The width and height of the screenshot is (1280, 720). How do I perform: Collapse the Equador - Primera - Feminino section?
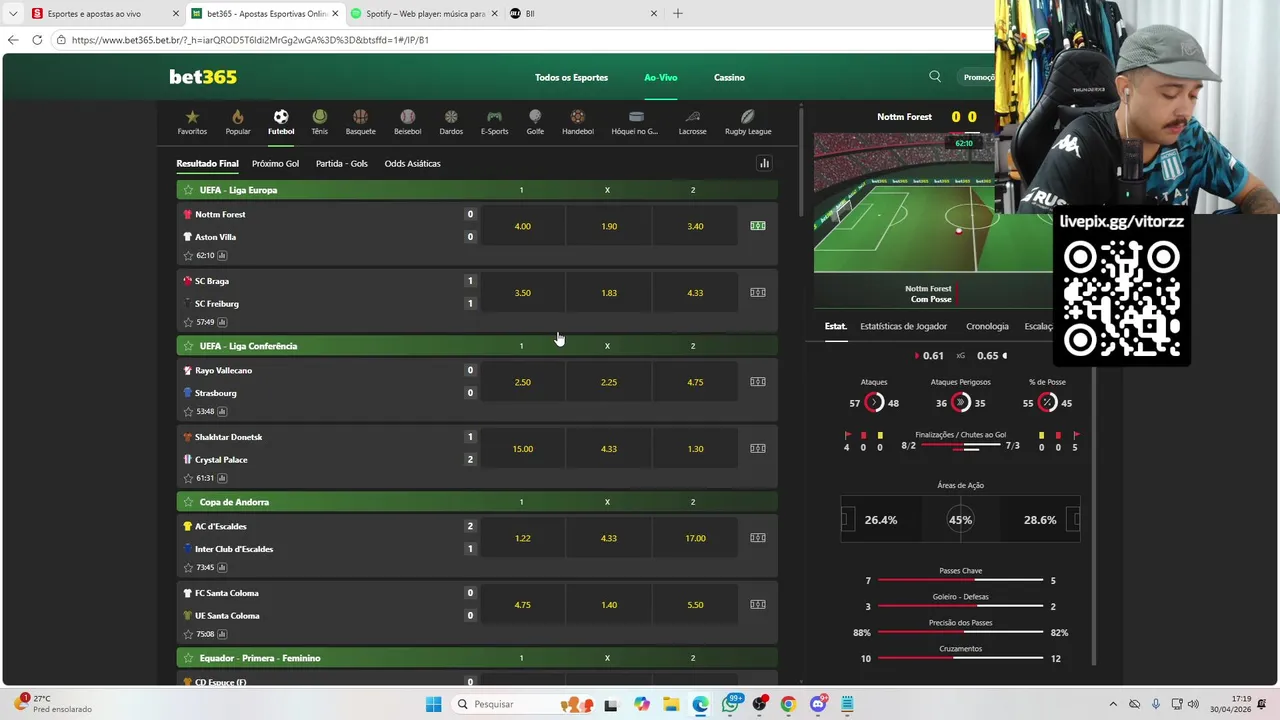(x=477, y=658)
